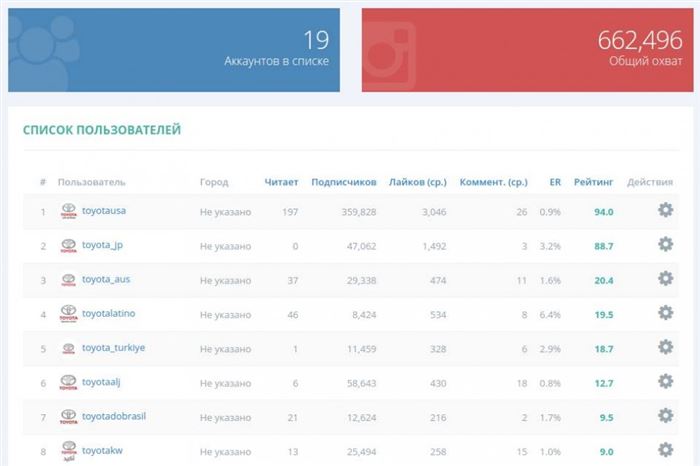
Task: Click the gear icon for toyota_aus
Action: point(665,279)
